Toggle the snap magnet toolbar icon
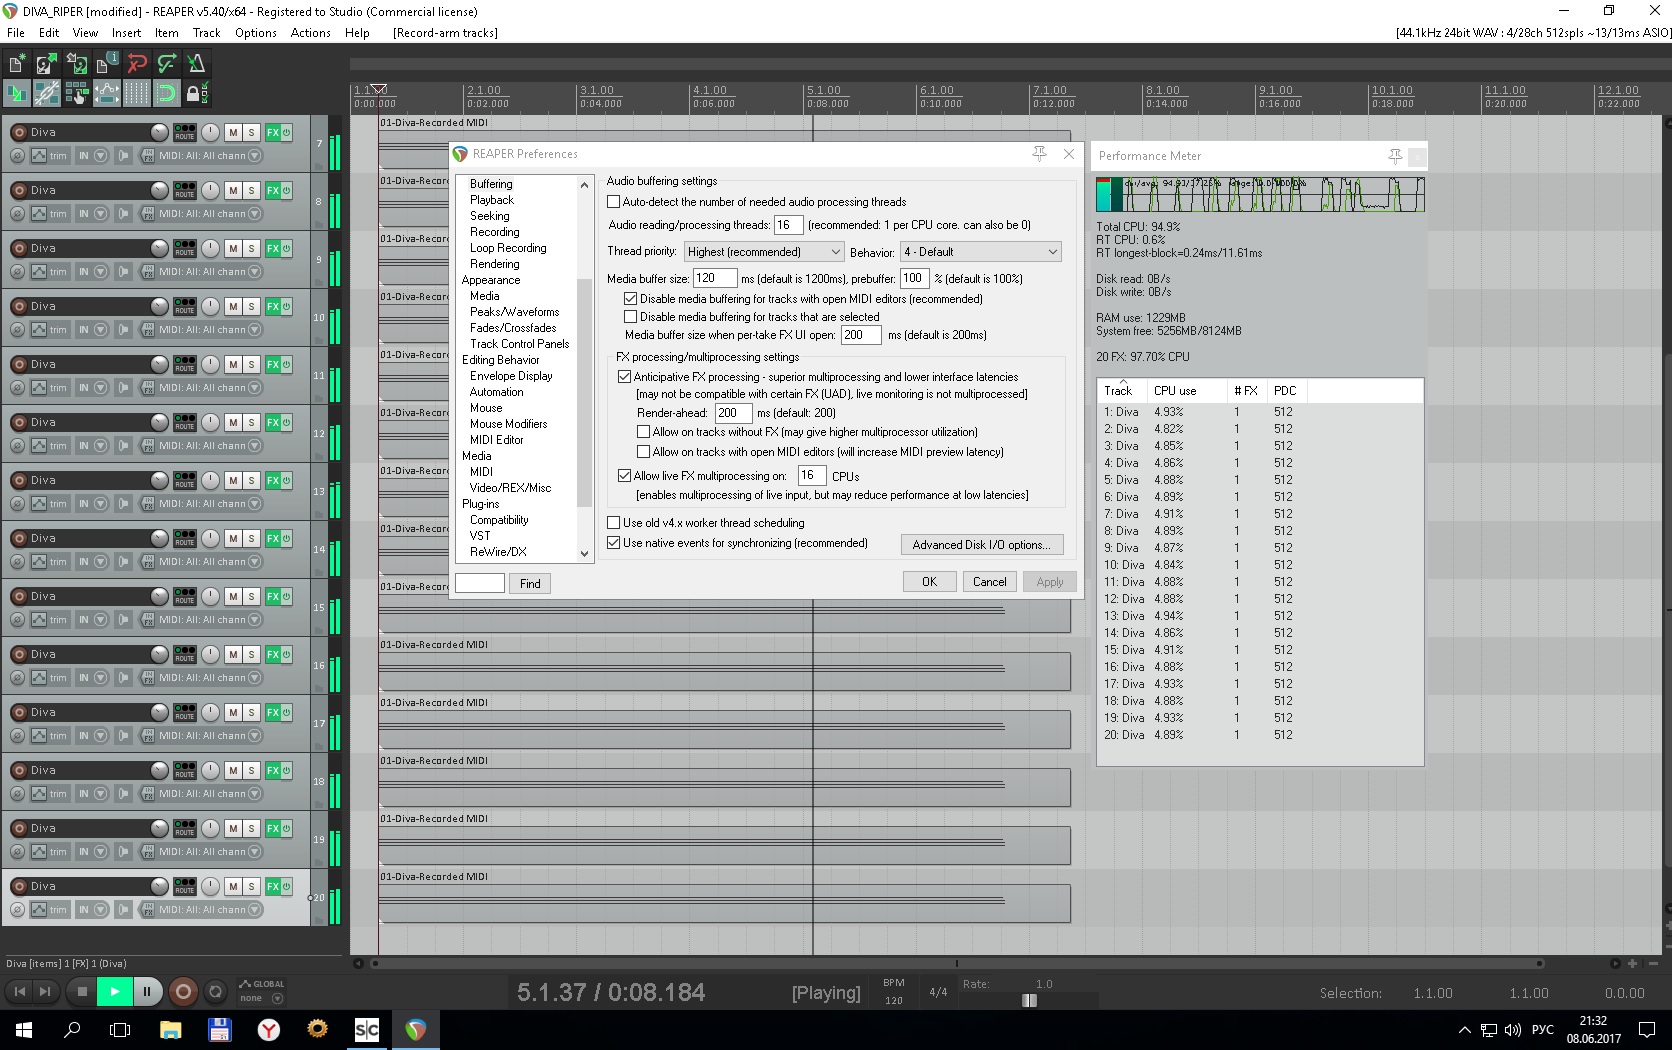The width and height of the screenshot is (1672, 1050). click(167, 94)
